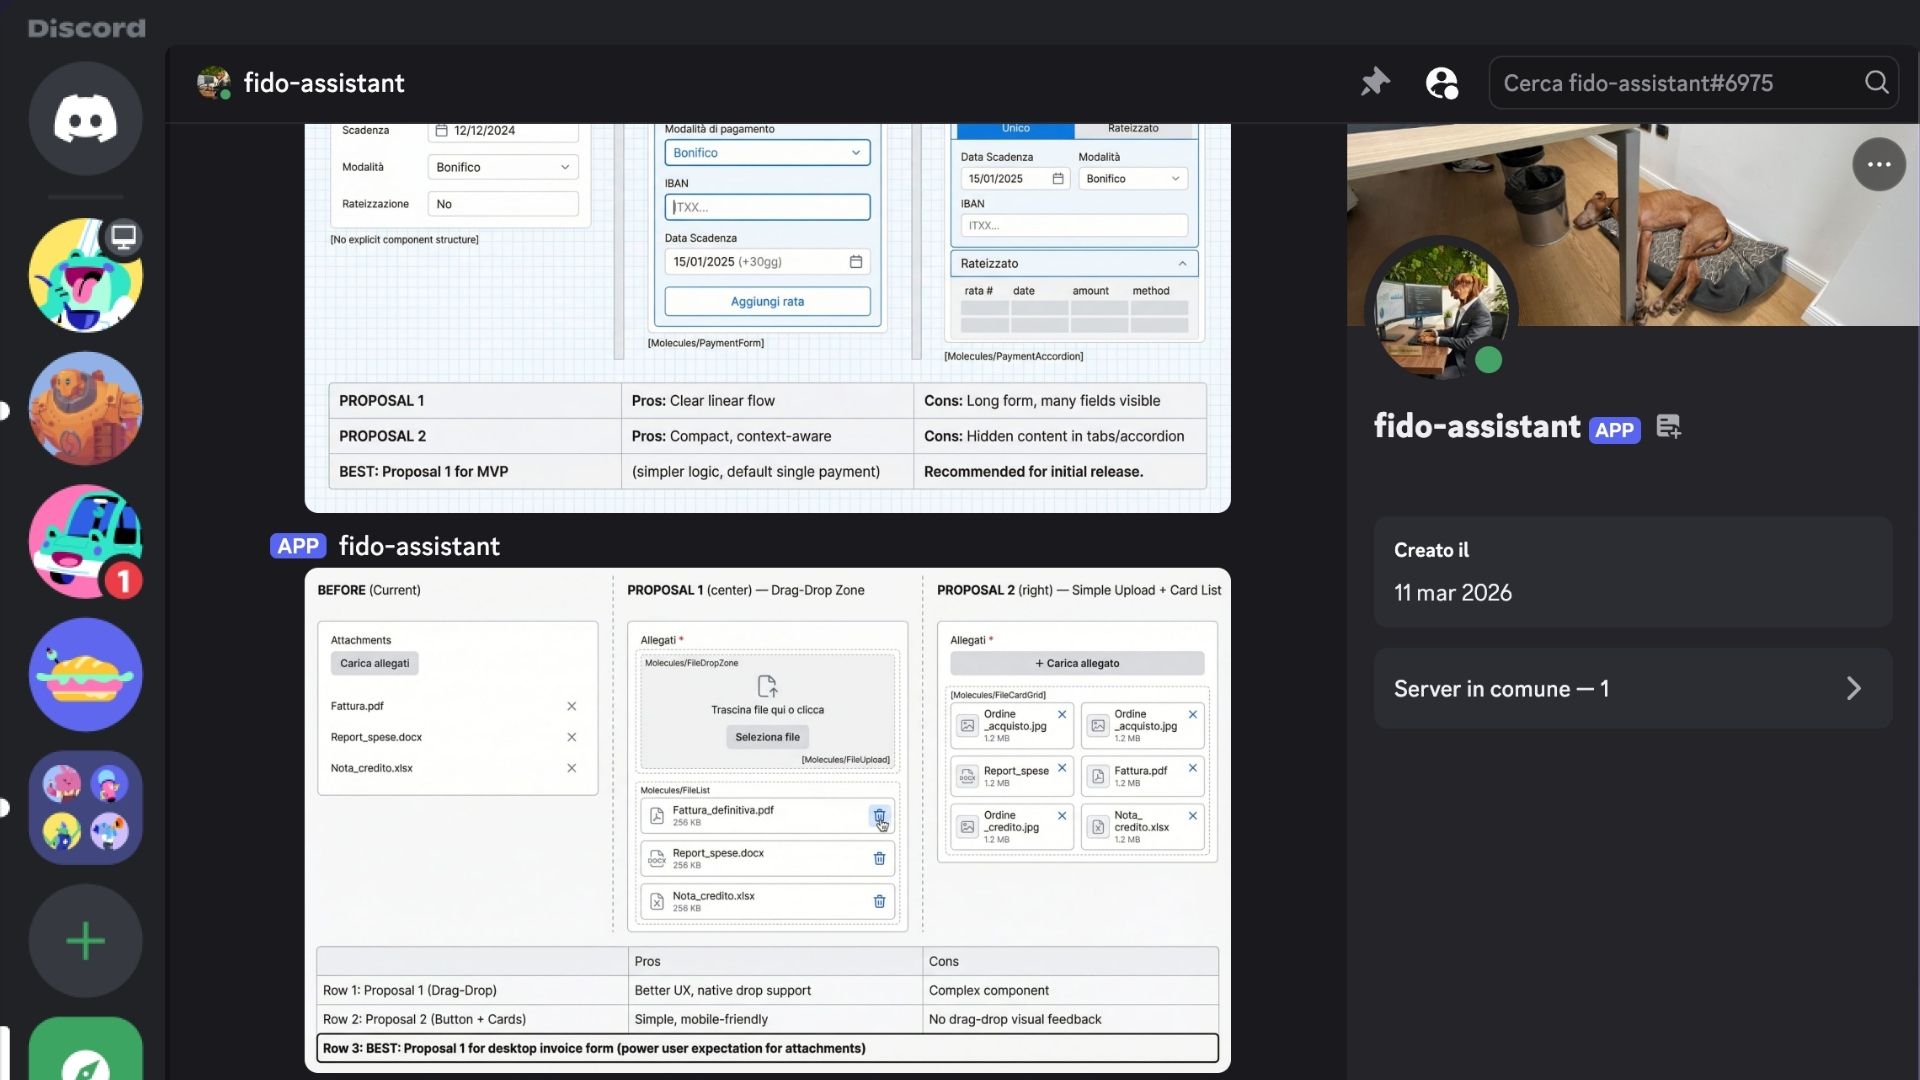Viewport: 1920px width, 1080px height.
Task: Open server with screen-share indicator
Action: tap(85, 276)
